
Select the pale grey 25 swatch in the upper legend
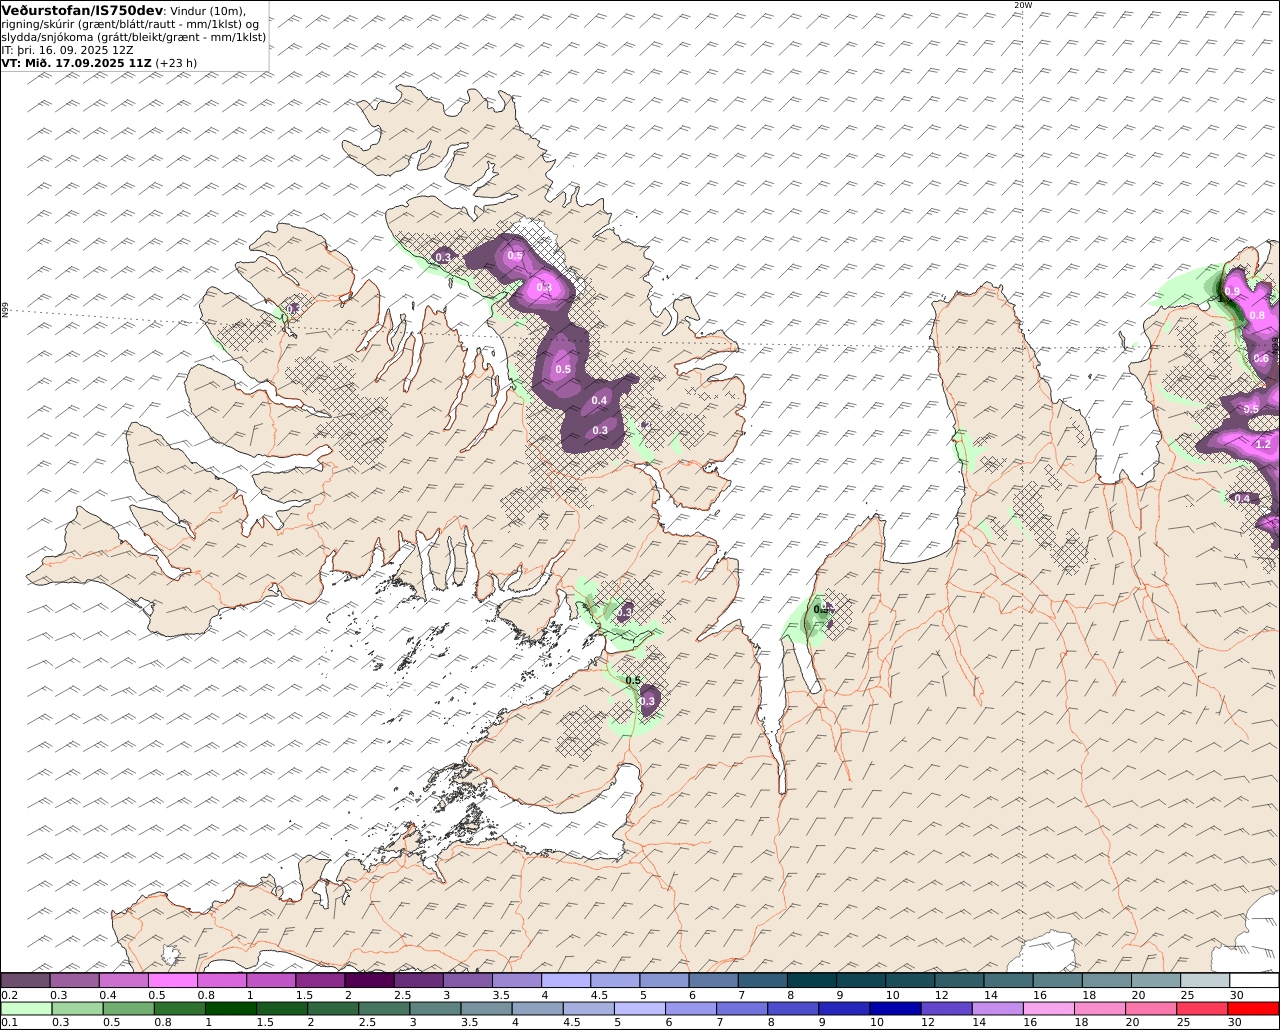pyautogui.click(x=1205, y=980)
